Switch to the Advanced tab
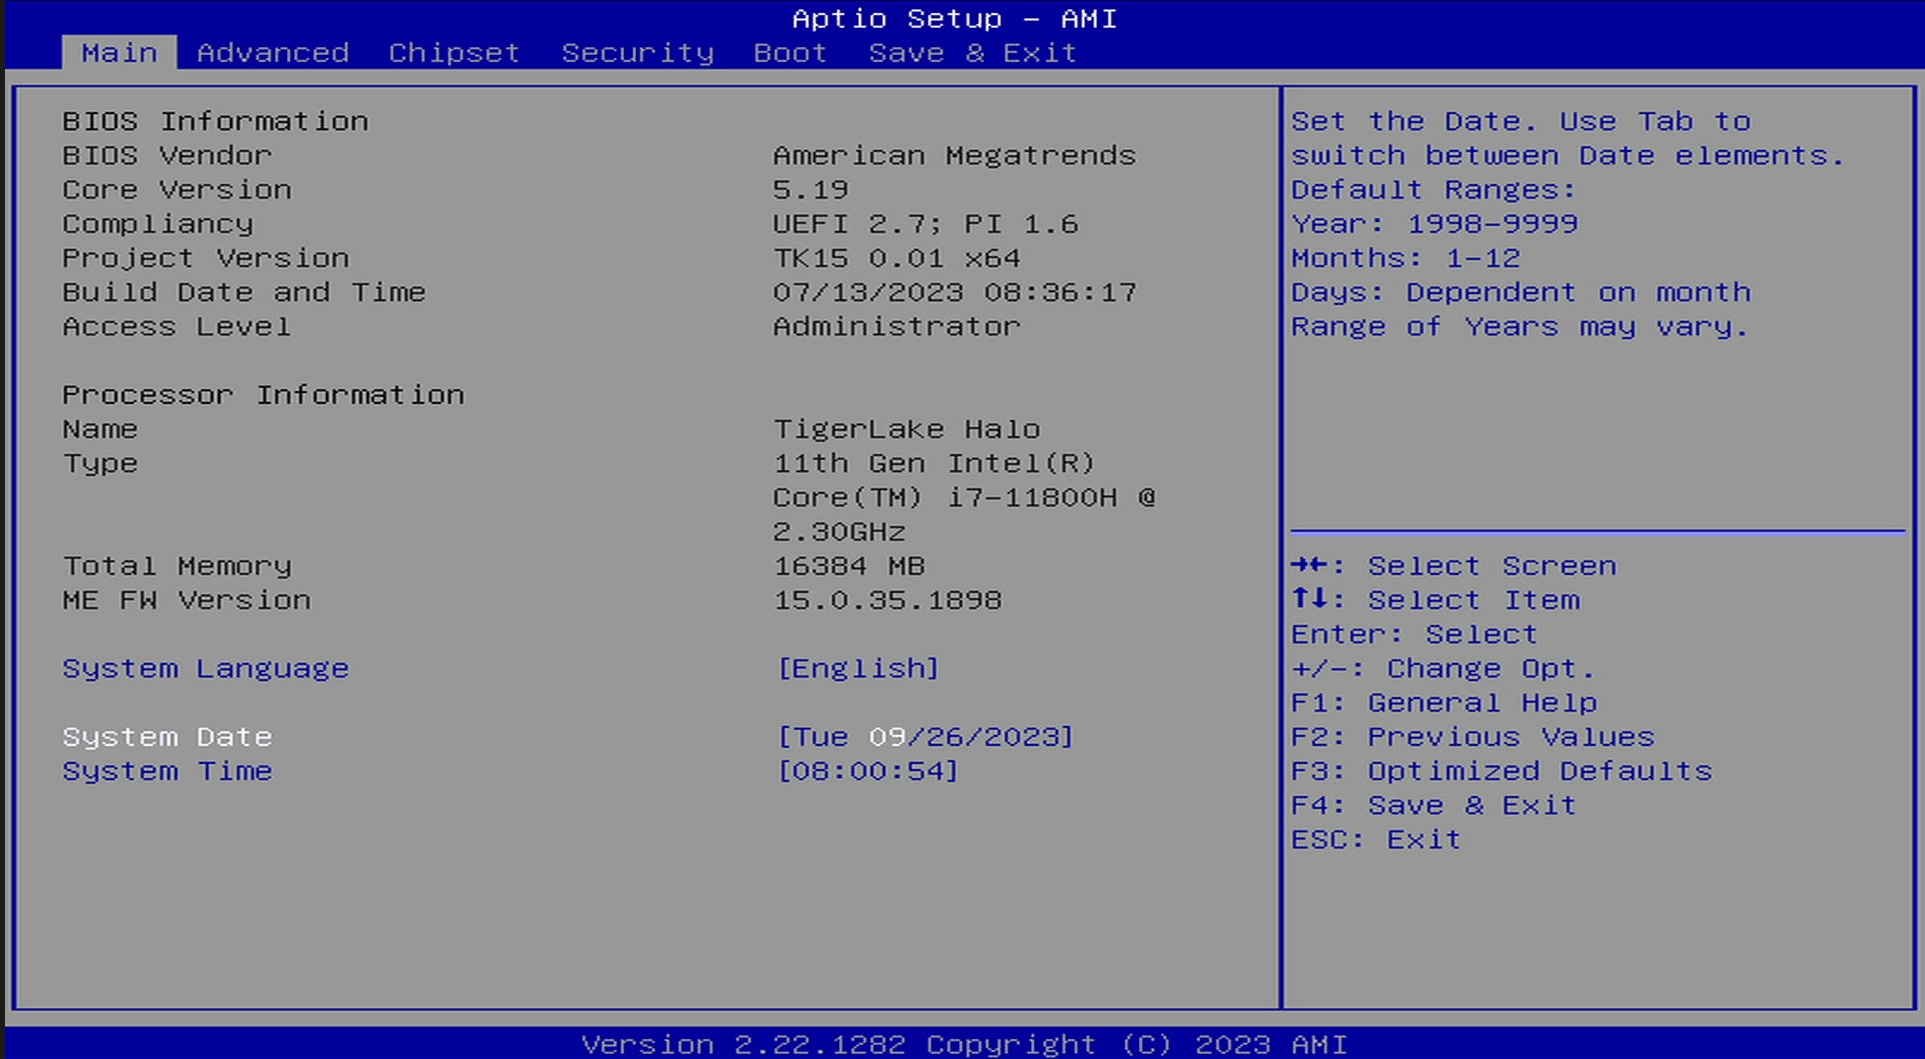 [273, 53]
